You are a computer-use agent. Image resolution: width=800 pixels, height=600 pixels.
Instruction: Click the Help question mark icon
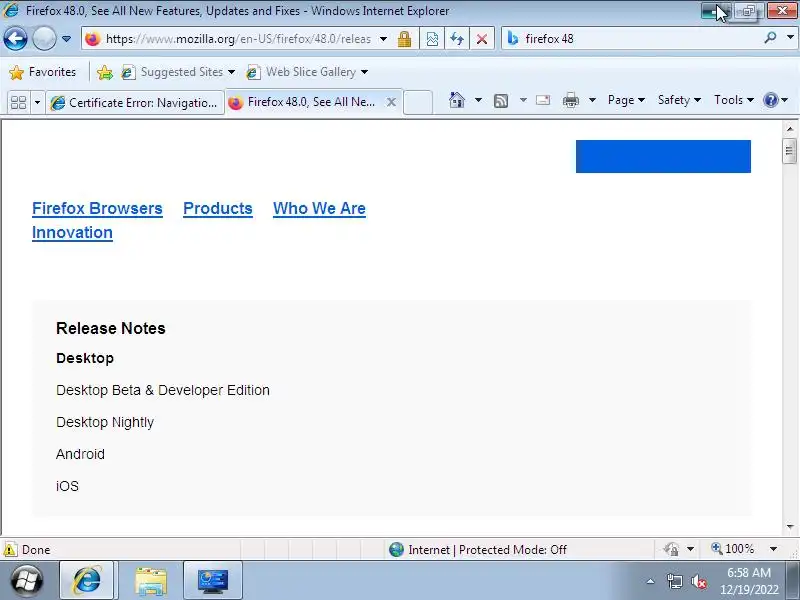pyautogui.click(x=770, y=100)
